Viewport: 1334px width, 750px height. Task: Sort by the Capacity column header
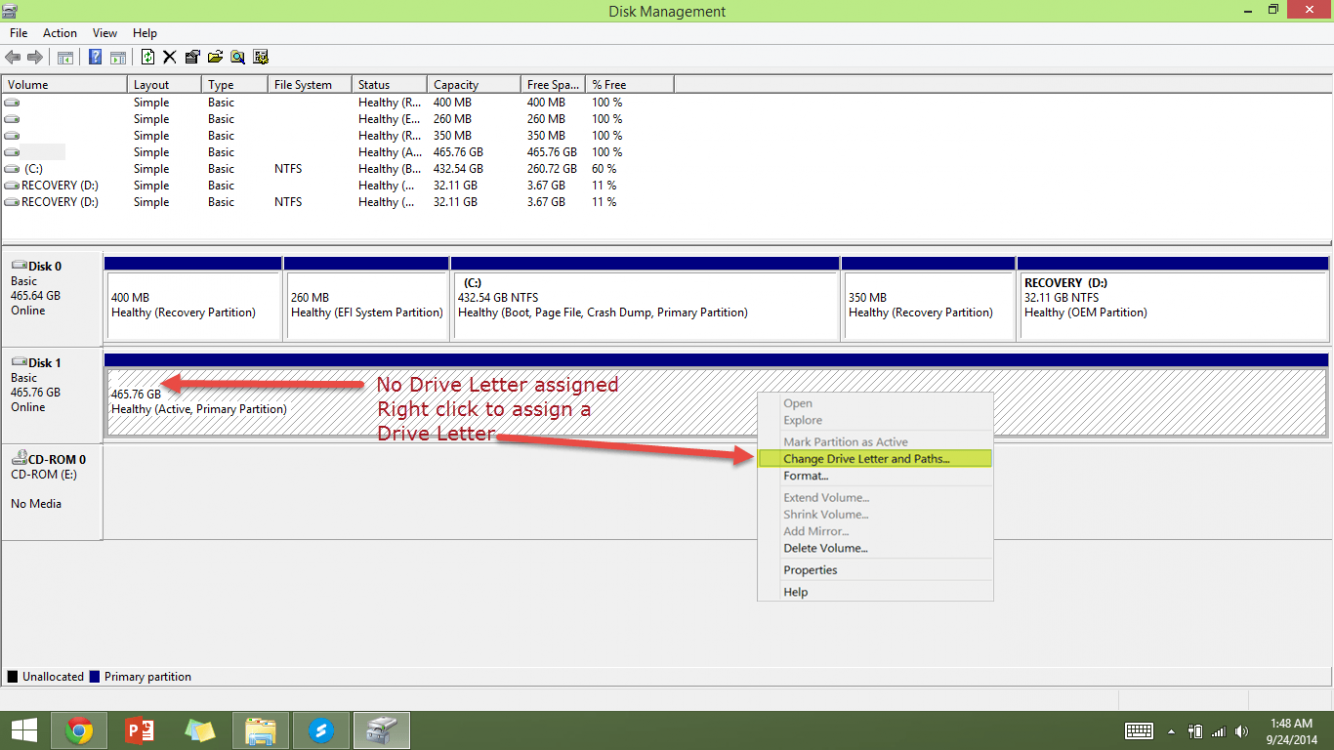pos(473,85)
